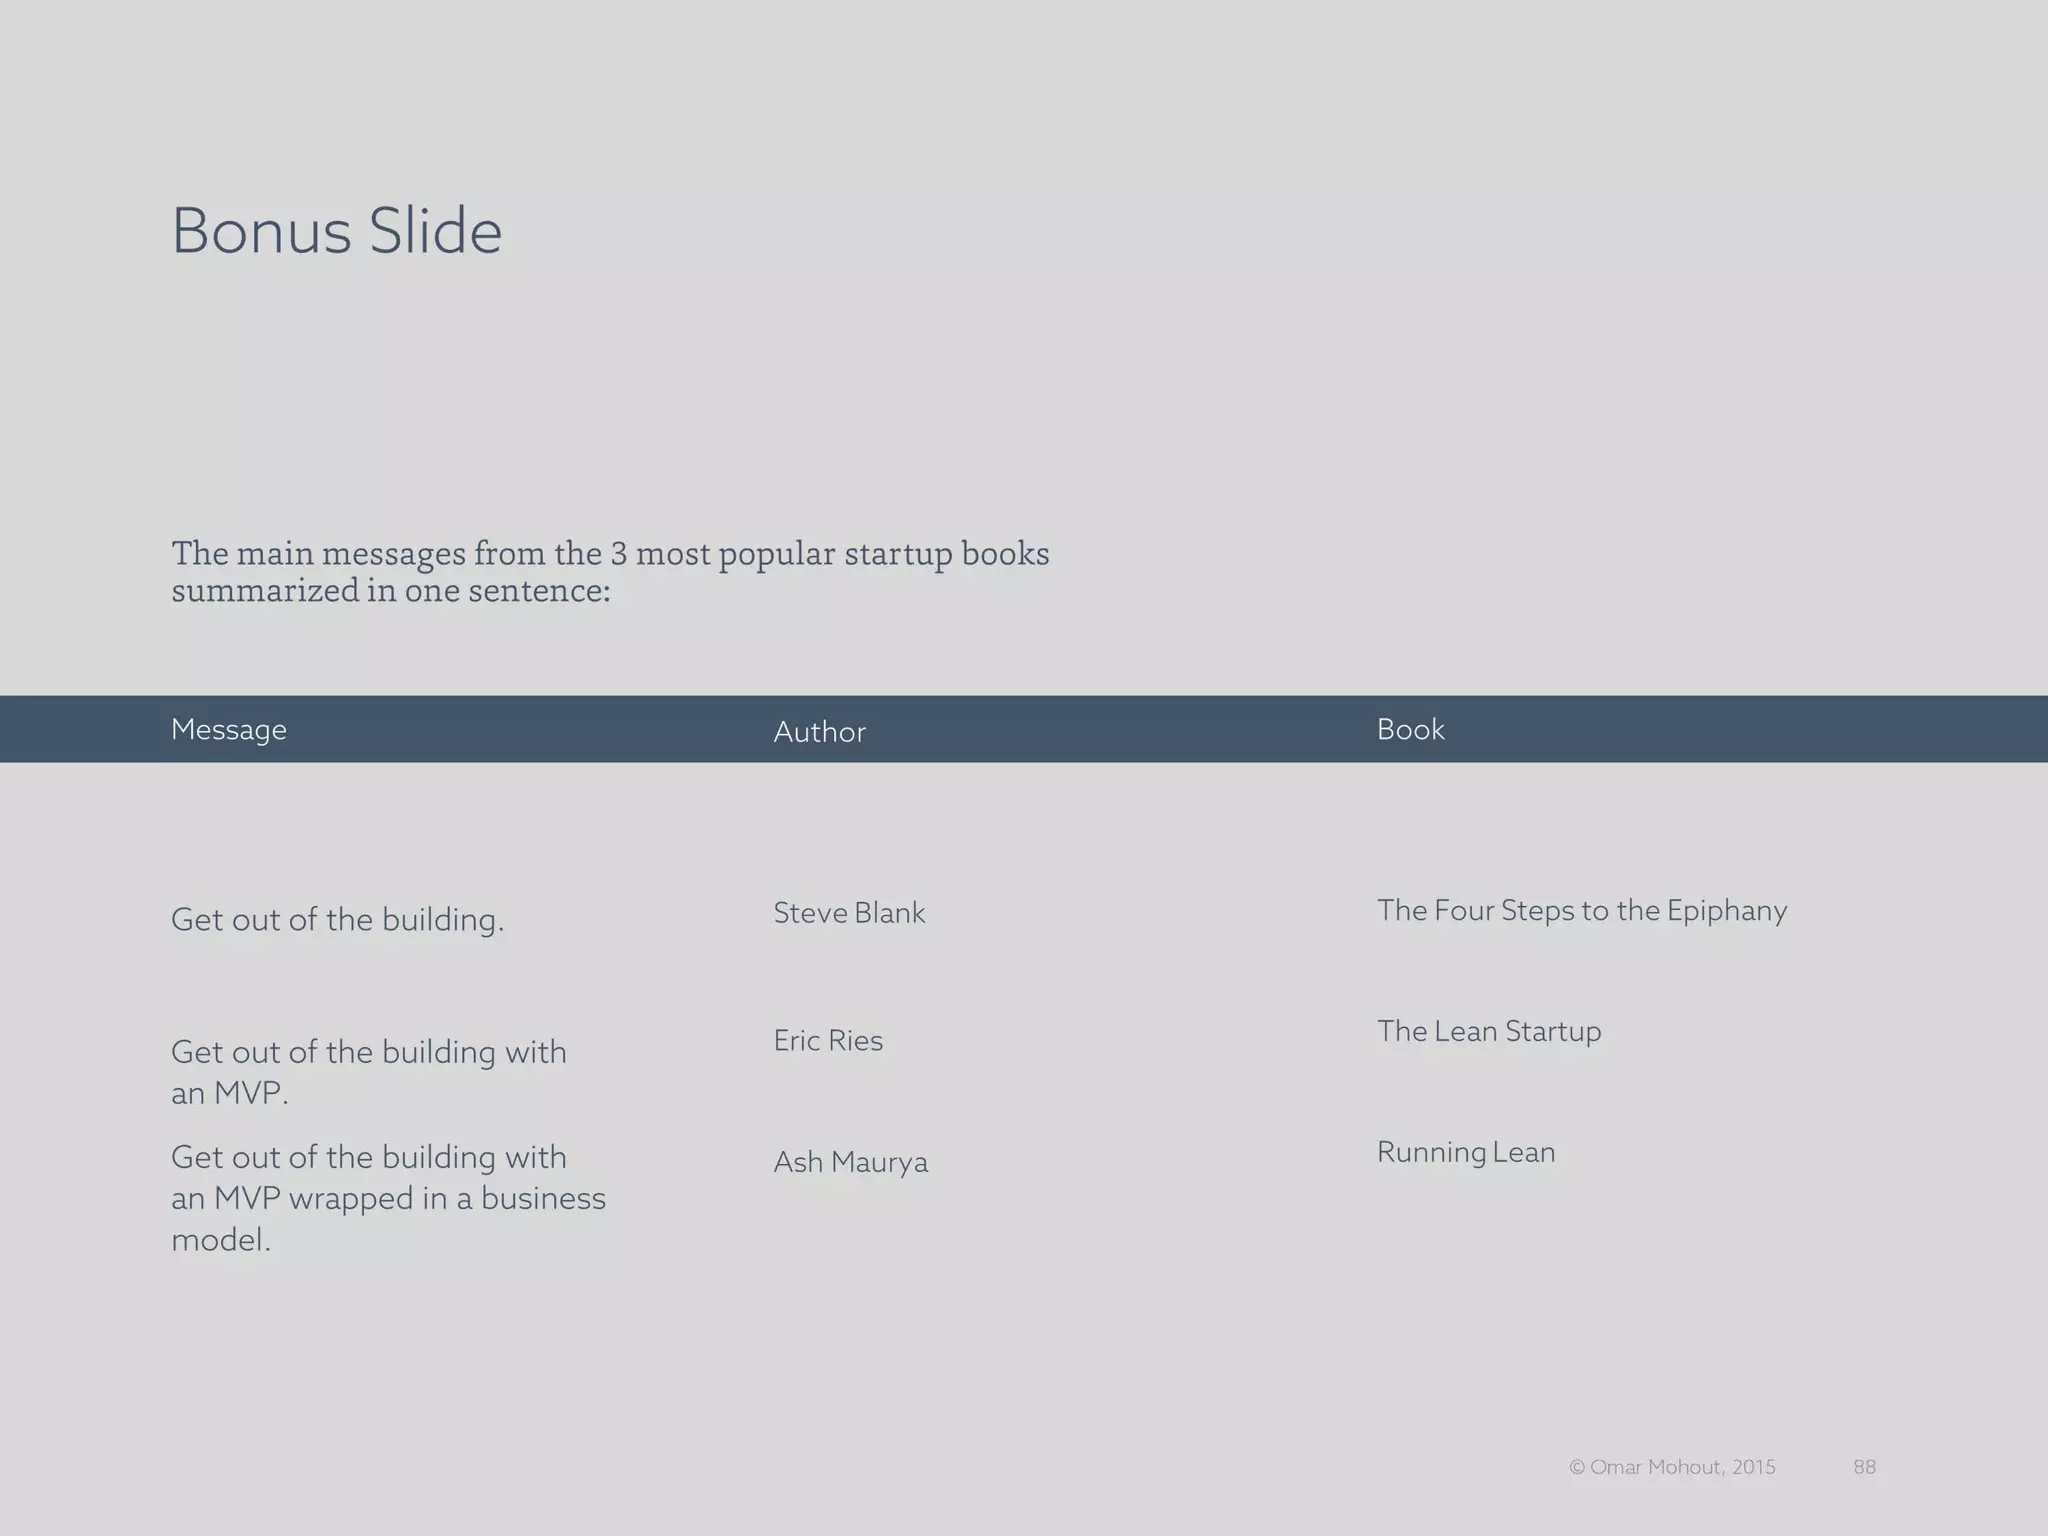The image size is (2048, 1536).
Task: Click the Ash Maurya author name
Action: (850, 1162)
